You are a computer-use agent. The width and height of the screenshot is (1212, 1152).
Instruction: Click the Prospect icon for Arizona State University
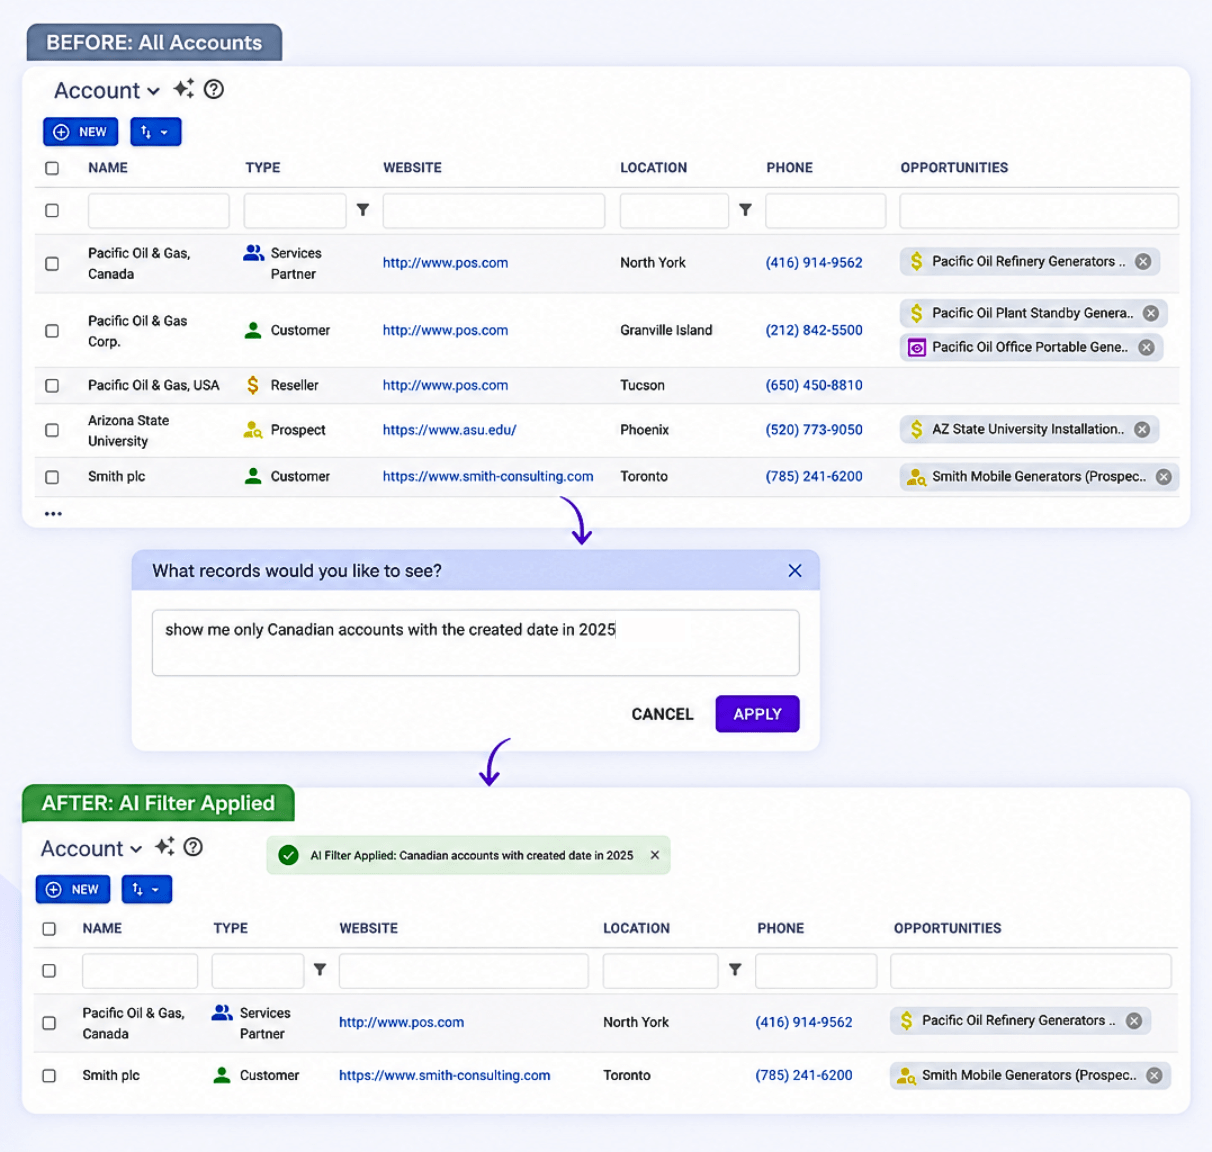click(253, 430)
